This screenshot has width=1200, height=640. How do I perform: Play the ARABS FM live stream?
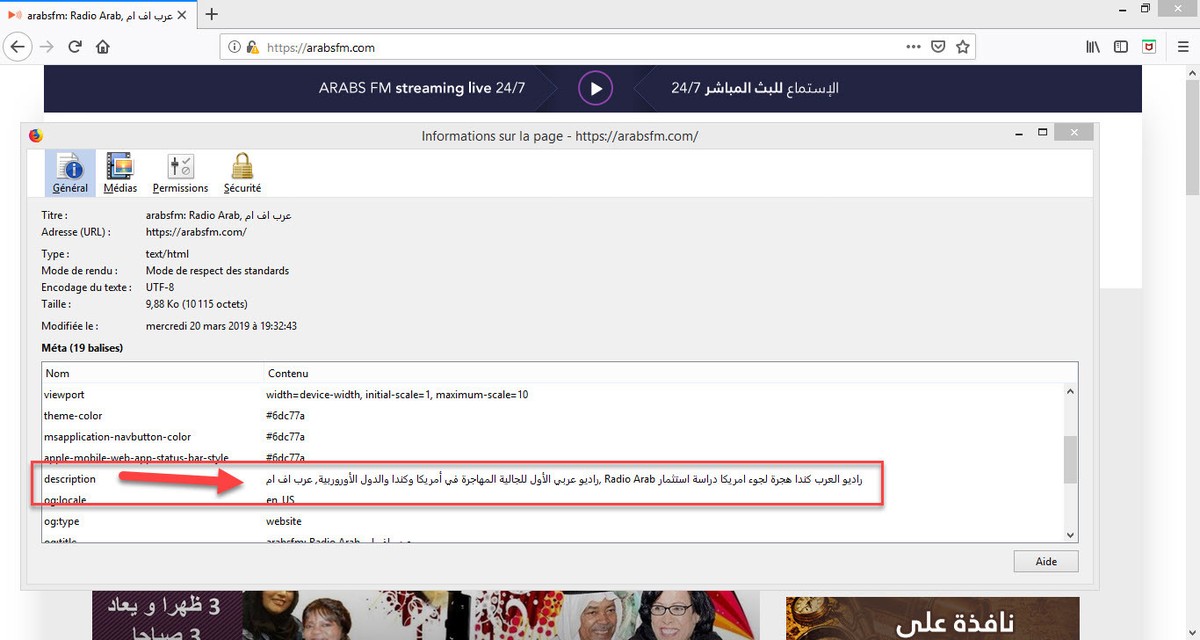(595, 88)
